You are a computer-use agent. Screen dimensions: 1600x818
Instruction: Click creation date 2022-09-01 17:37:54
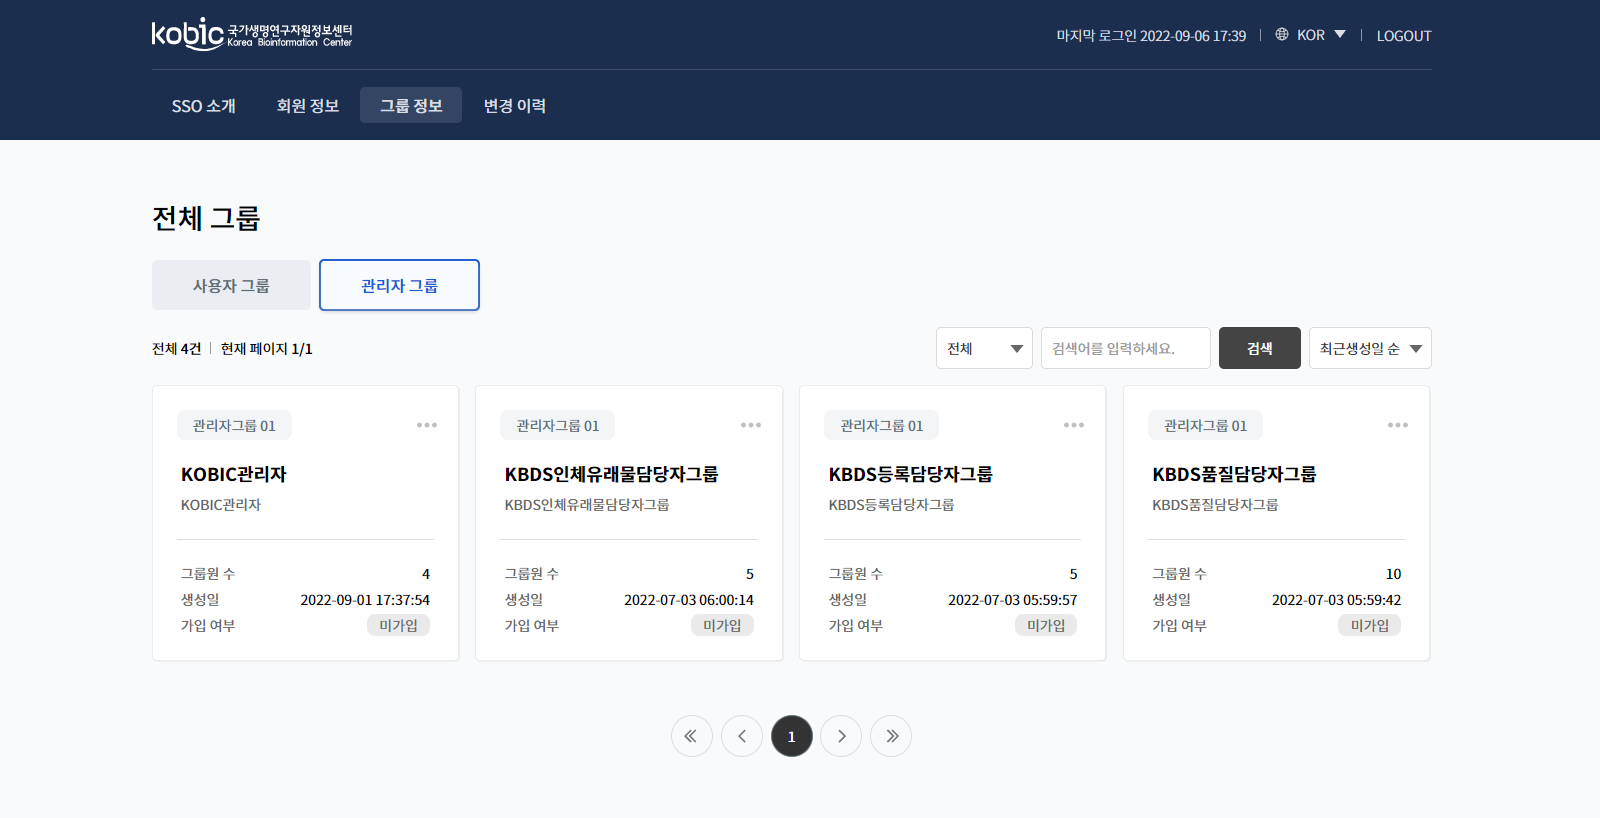[365, 600]
